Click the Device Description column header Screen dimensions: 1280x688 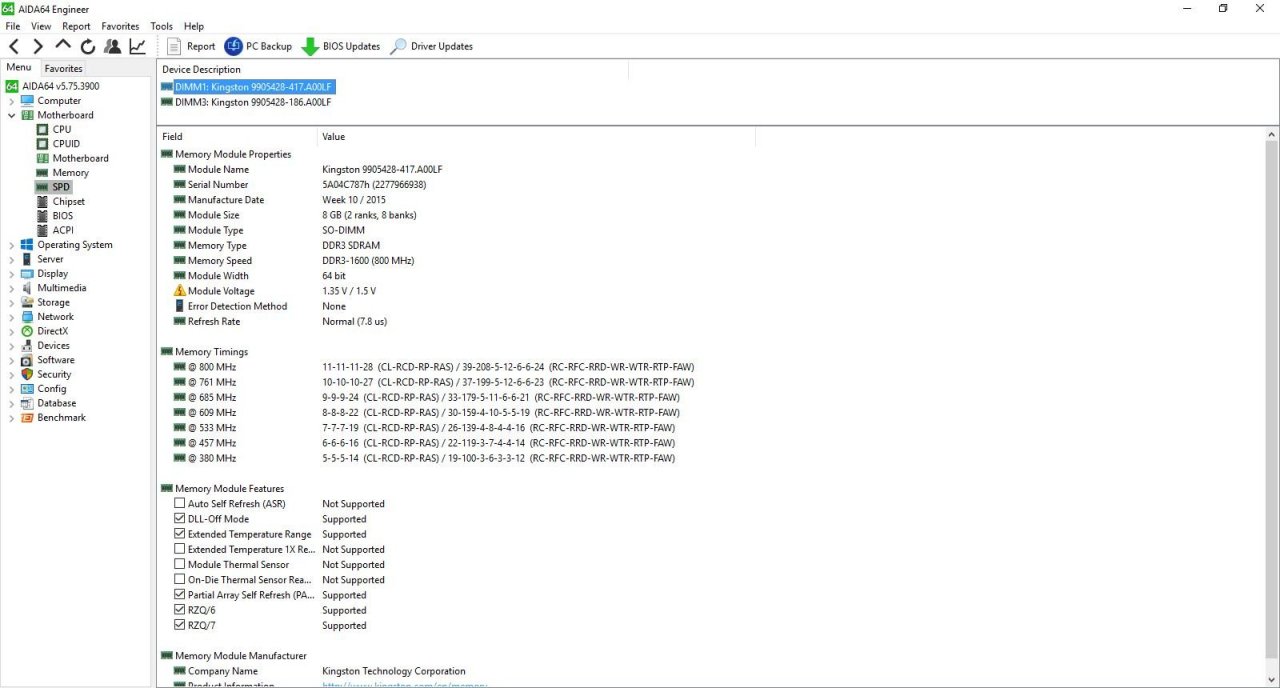pos(393,69)
